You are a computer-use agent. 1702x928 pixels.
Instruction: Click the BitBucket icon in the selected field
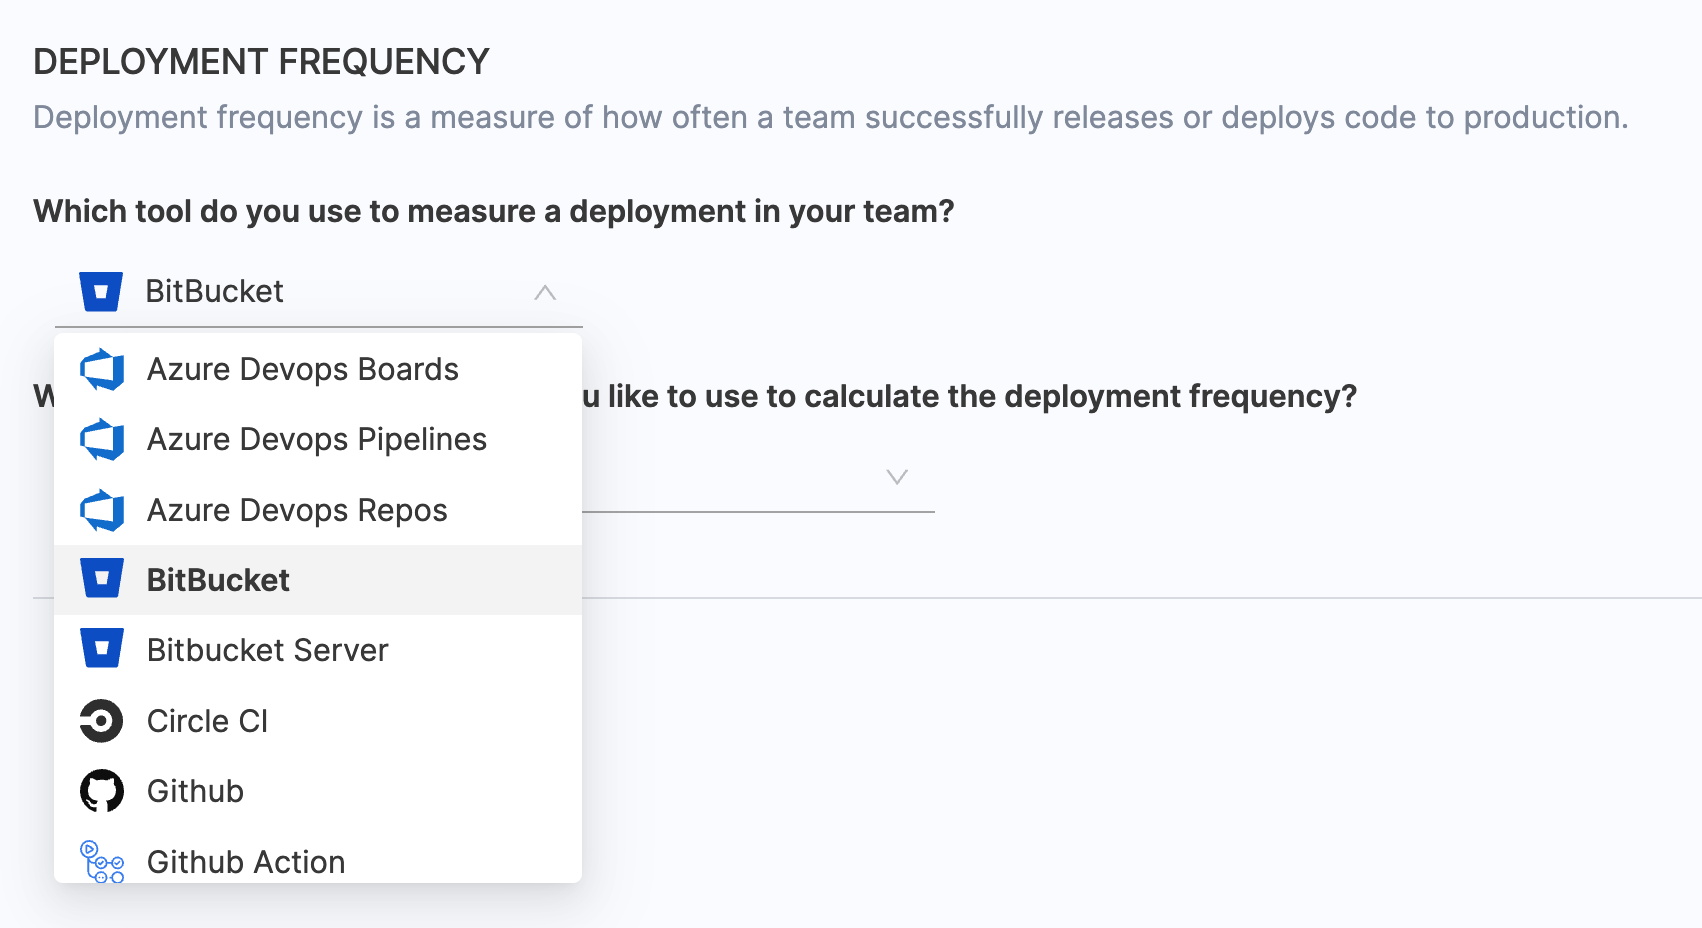101,292
